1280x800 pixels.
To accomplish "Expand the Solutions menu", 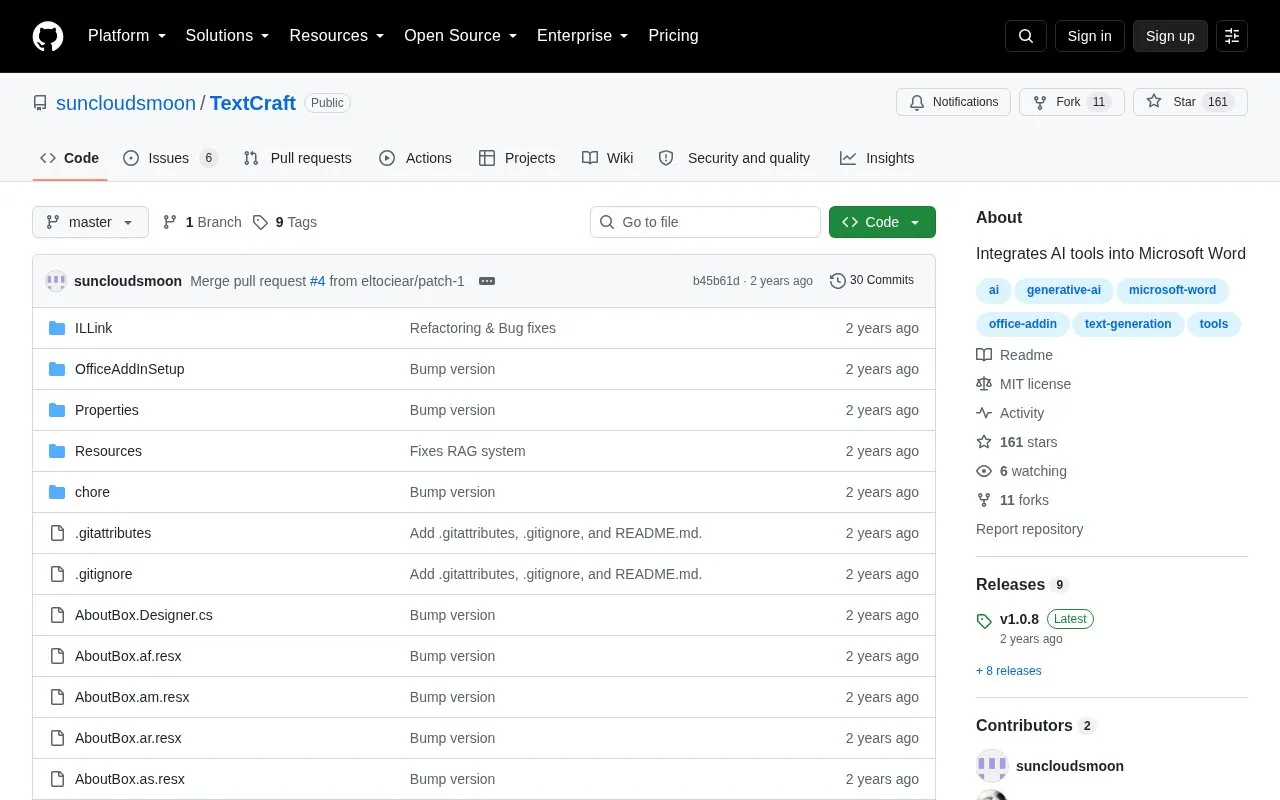I will tap(228, 36).
